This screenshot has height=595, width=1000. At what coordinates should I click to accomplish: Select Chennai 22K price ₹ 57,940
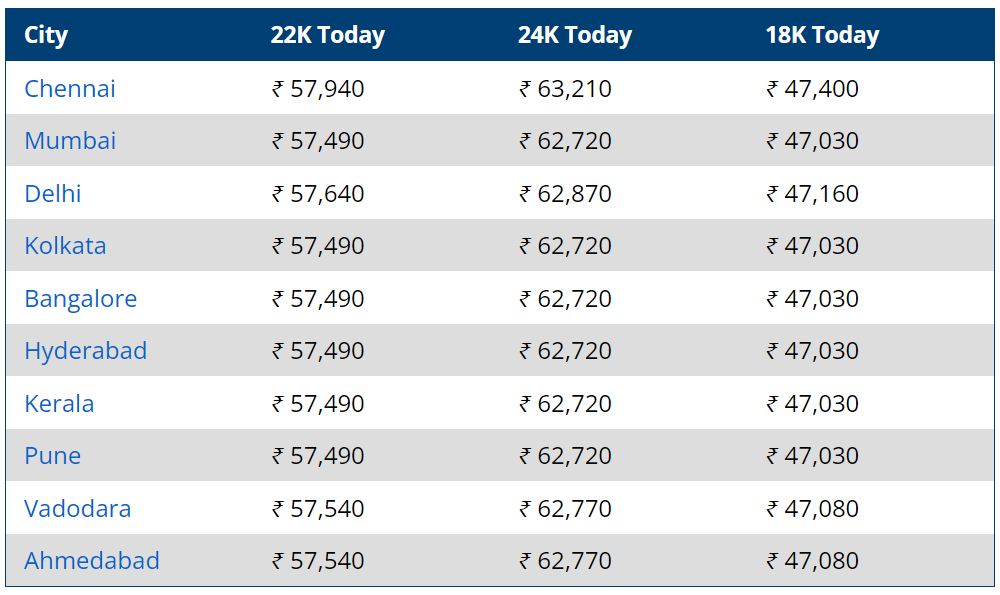pos(318,89)
